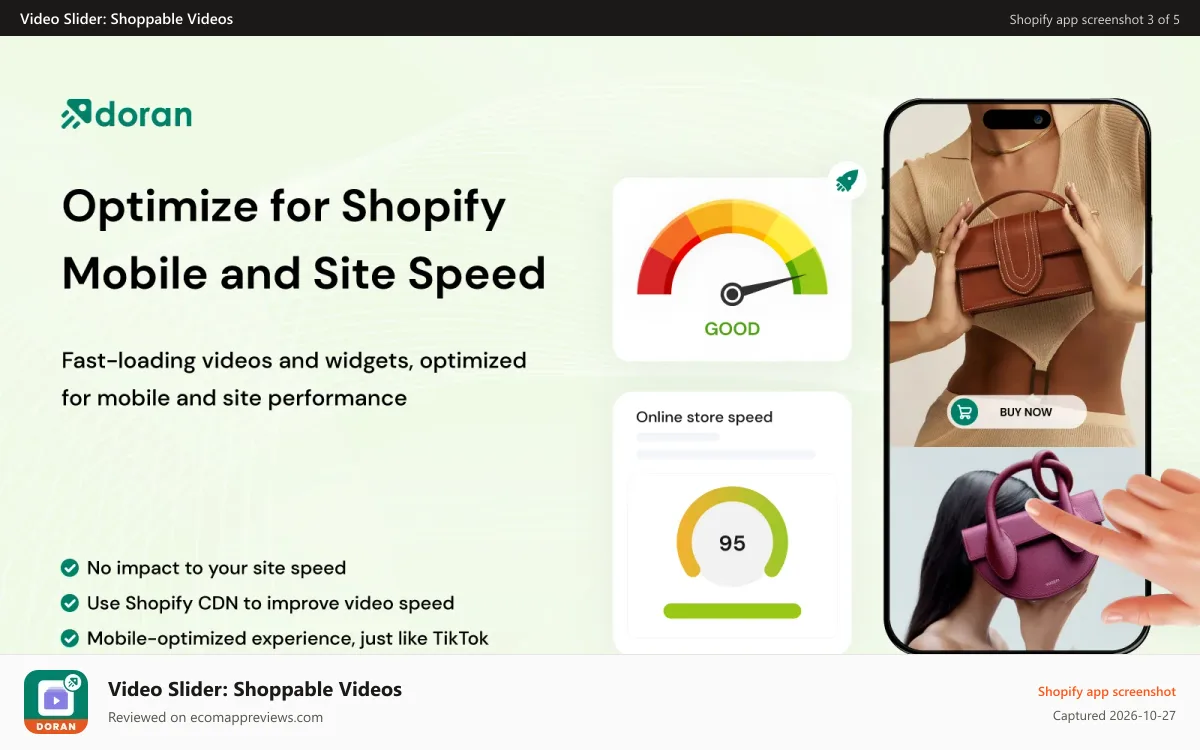Tap the BUY NOW button on phone
This screenshot has height=750, width=1200.
pyautogui.click(x=1017, y=412)
